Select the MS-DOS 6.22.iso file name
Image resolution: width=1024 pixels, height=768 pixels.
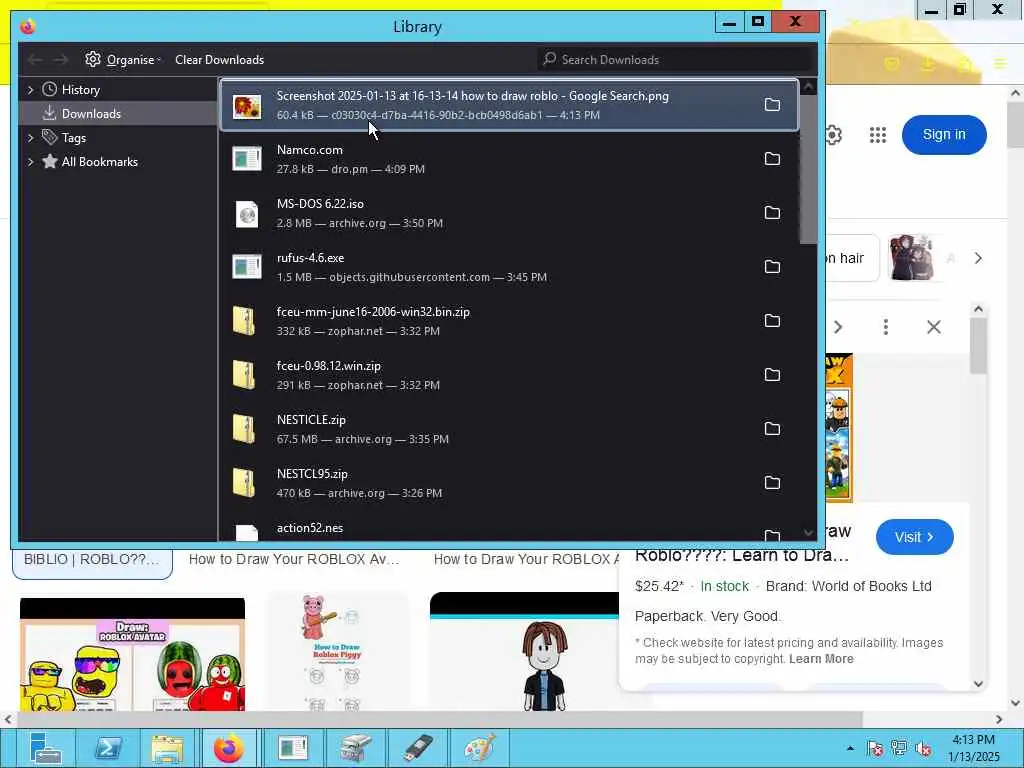pyautogui.click(x=320, y=204)
